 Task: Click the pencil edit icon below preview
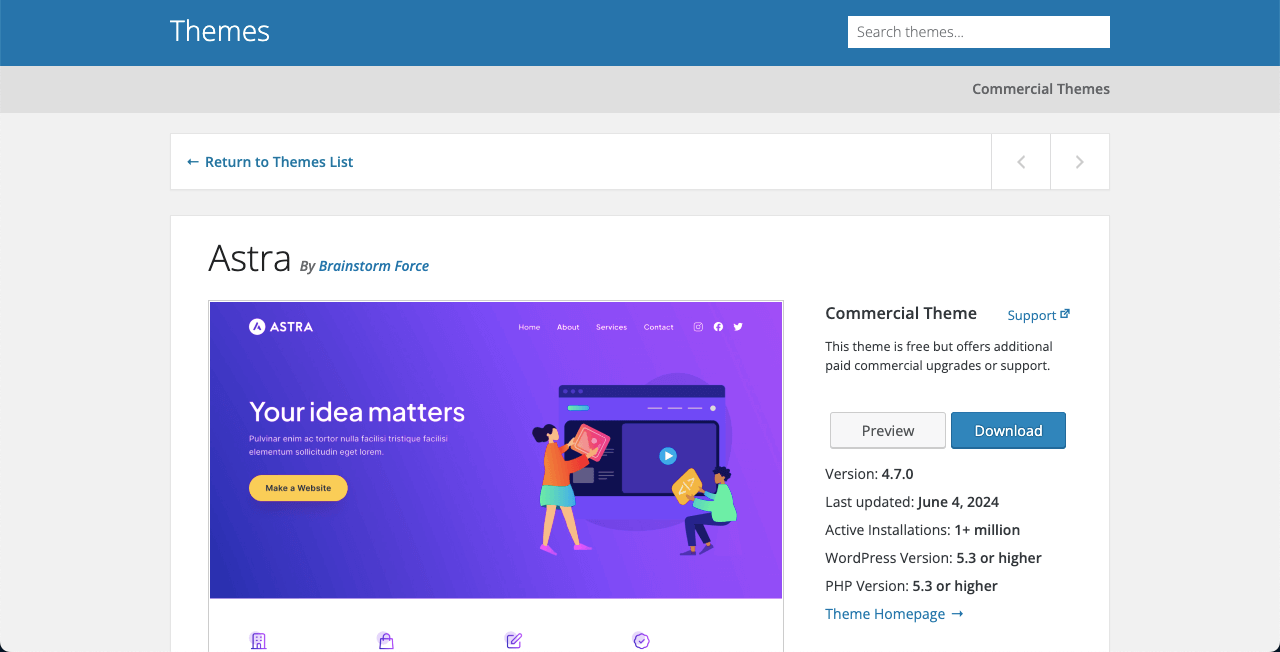tap(514, 641)
